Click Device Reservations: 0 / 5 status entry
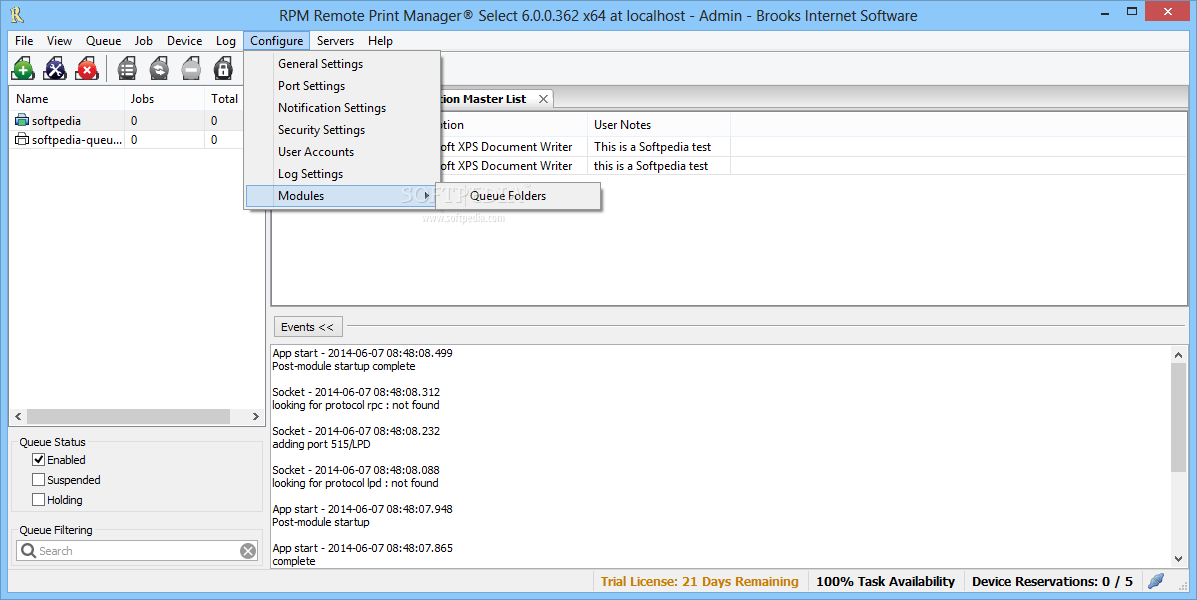This screenshot has width=1197, height=600. pyautogui.click(x=1052, y=582)
